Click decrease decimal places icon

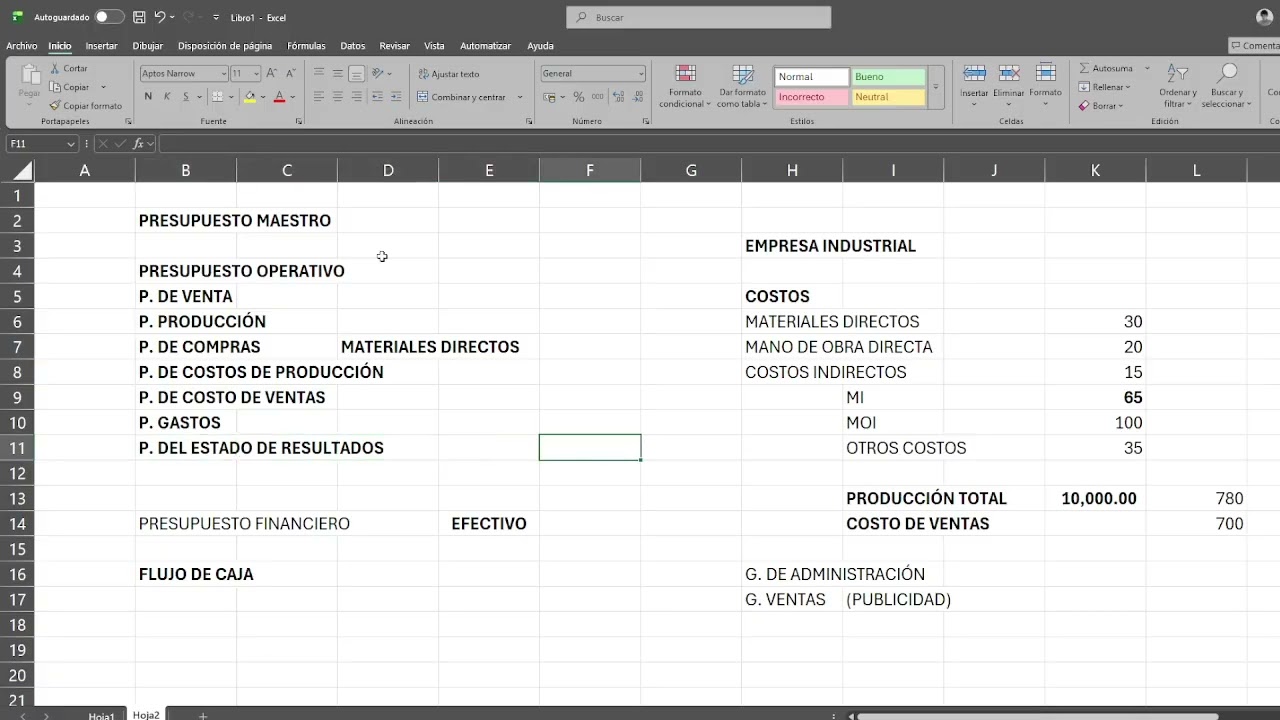pyautogui.click(x=640, y=97)
